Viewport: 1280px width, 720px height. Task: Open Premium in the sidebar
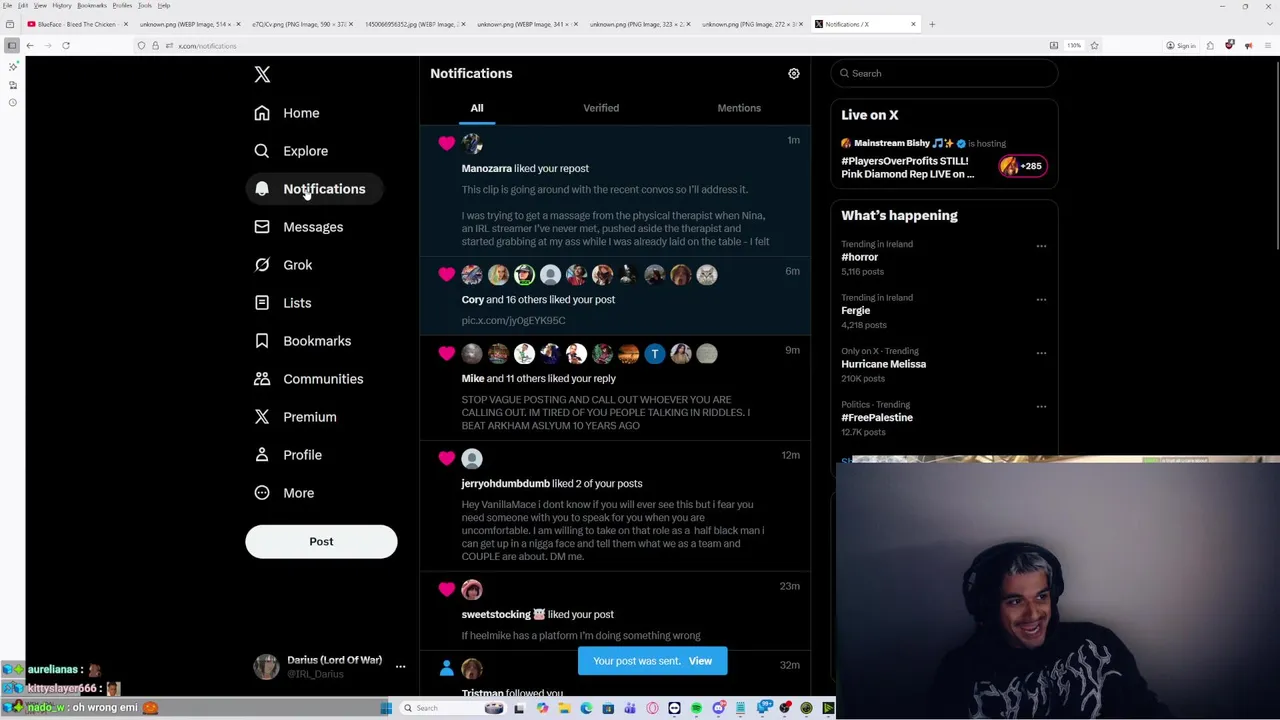point(295,417)
